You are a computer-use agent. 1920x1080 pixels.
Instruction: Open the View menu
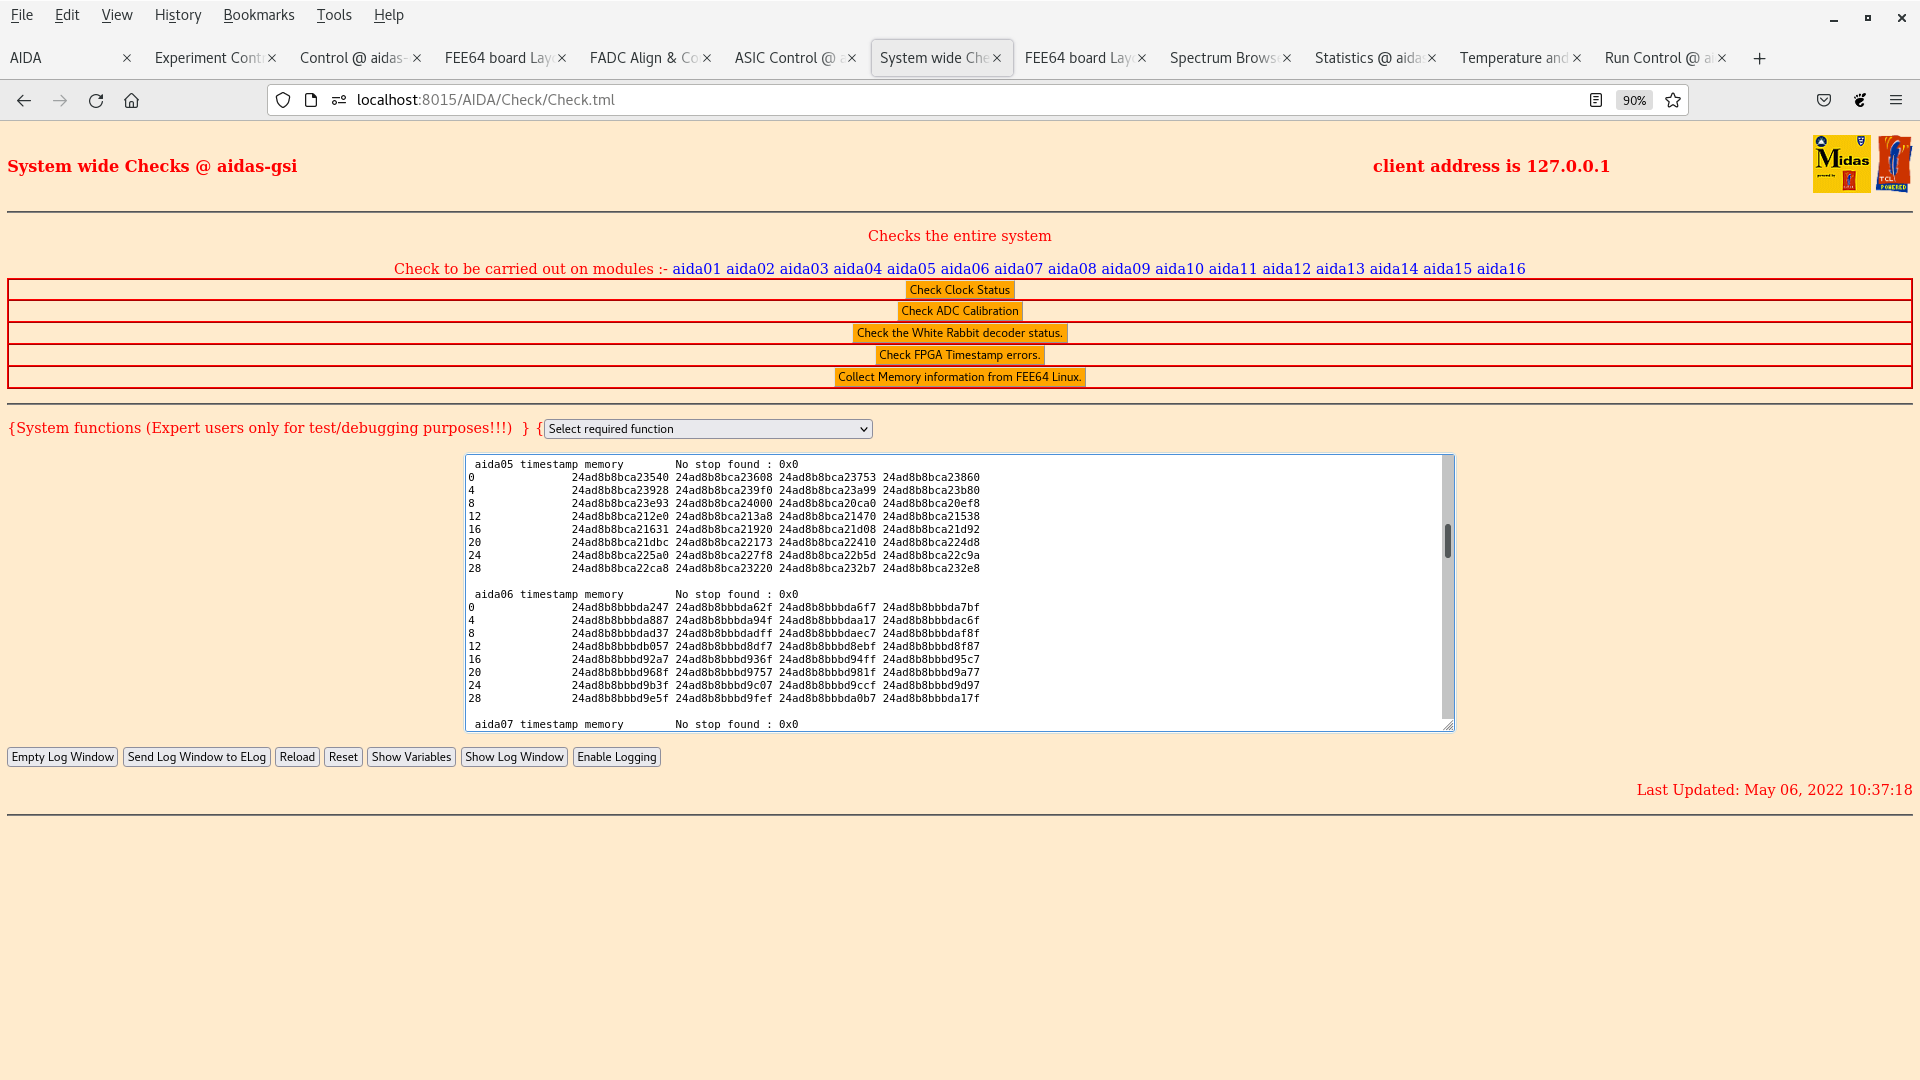(x=117, y=15)
